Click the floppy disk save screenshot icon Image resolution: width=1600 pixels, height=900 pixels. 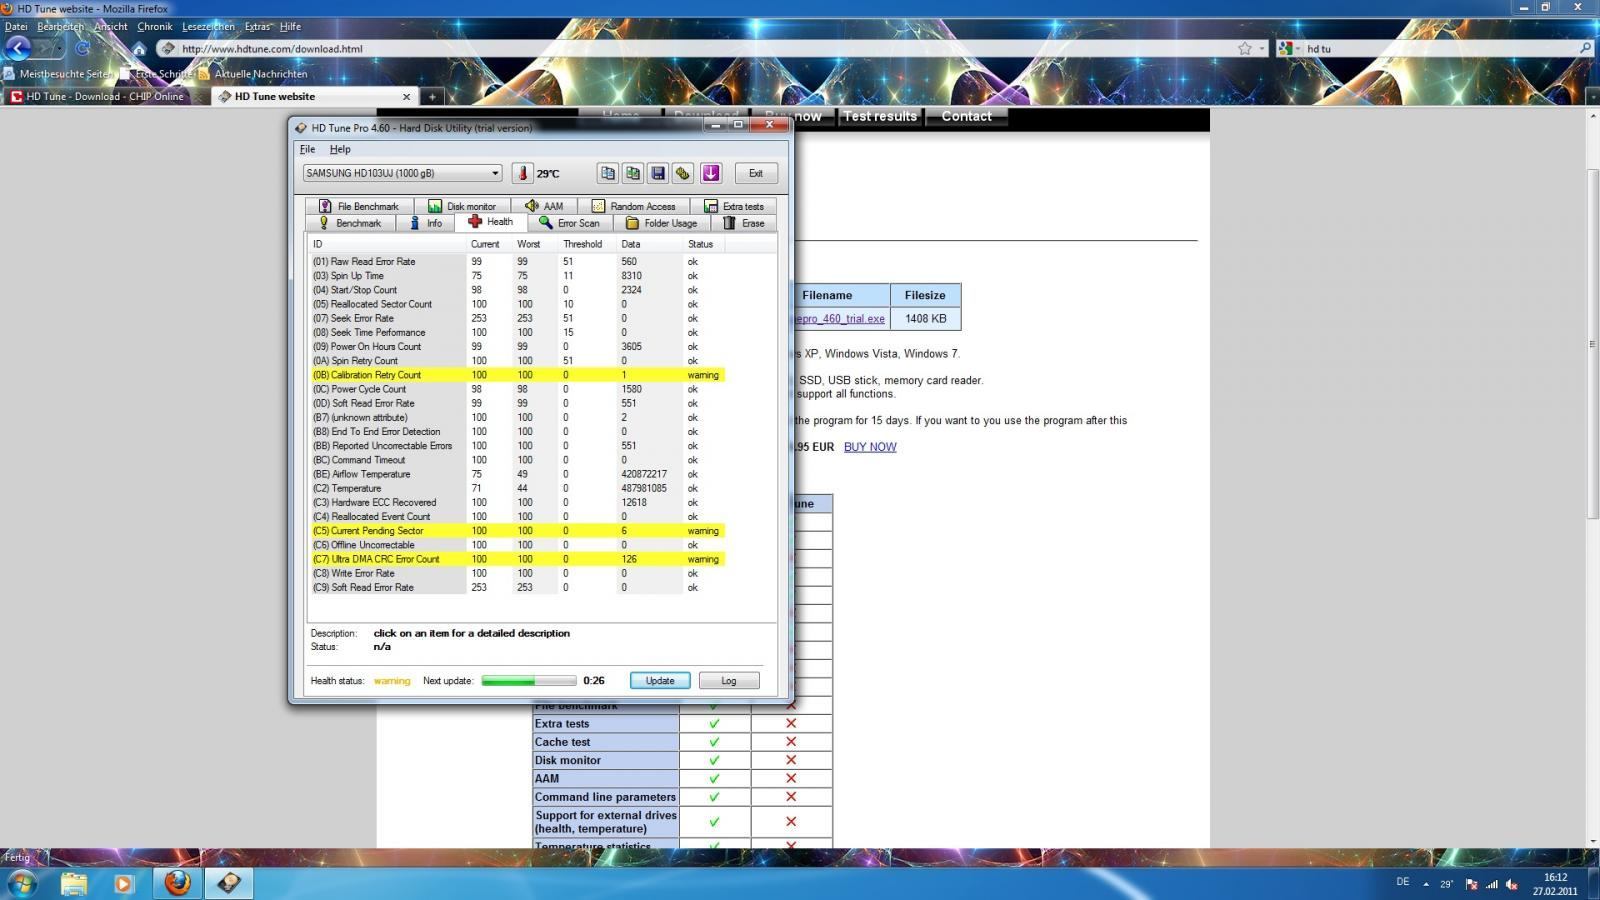pyautogui.click(x=658, y=173)
